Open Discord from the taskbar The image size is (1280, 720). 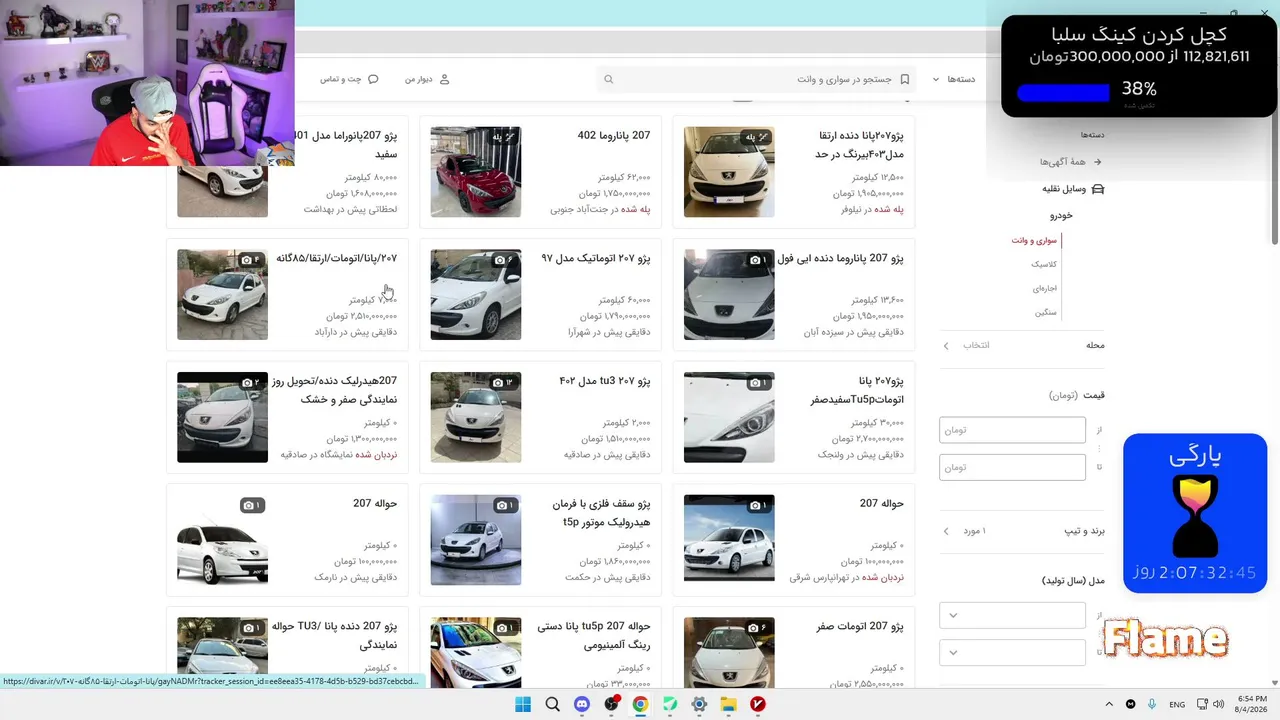point(582,704)
